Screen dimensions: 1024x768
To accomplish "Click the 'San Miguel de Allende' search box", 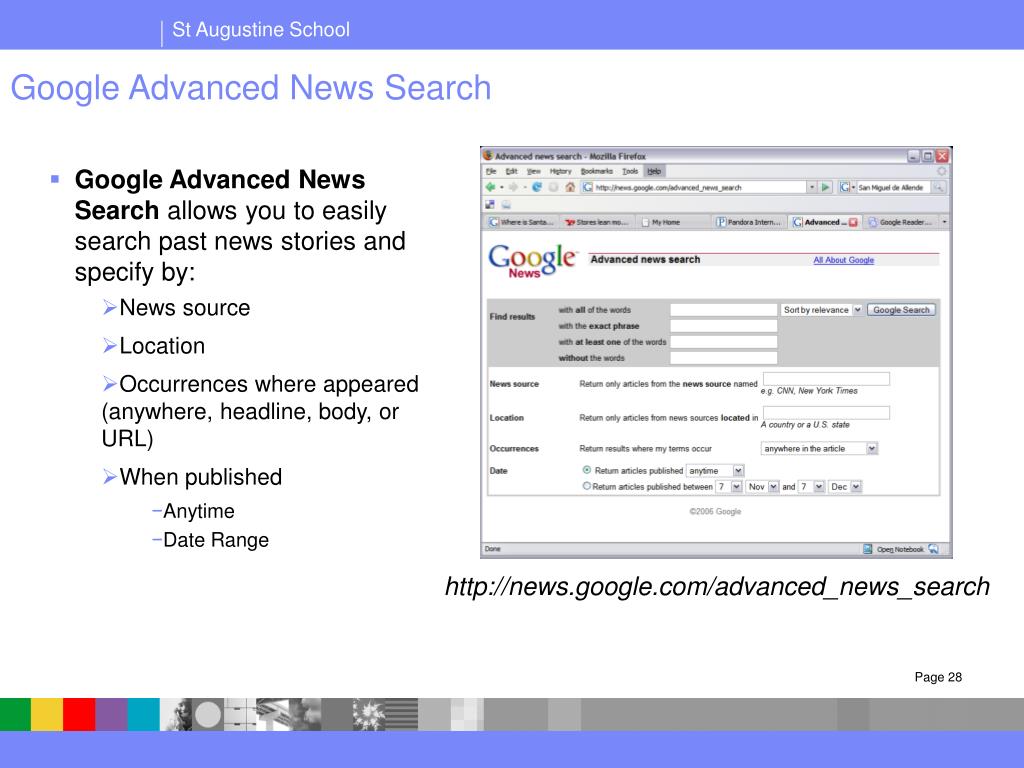I will (891, 187).
